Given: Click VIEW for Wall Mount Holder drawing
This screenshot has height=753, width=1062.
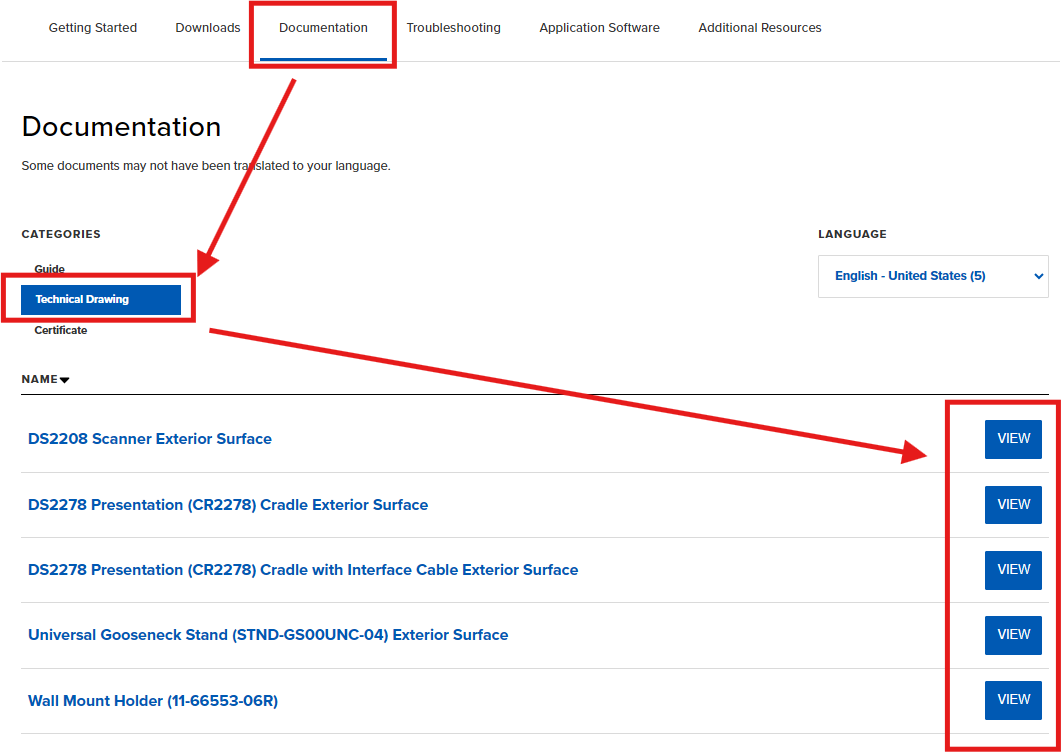Looking at the screenshot, I should pyautogui.click(x=1013, y=700).
